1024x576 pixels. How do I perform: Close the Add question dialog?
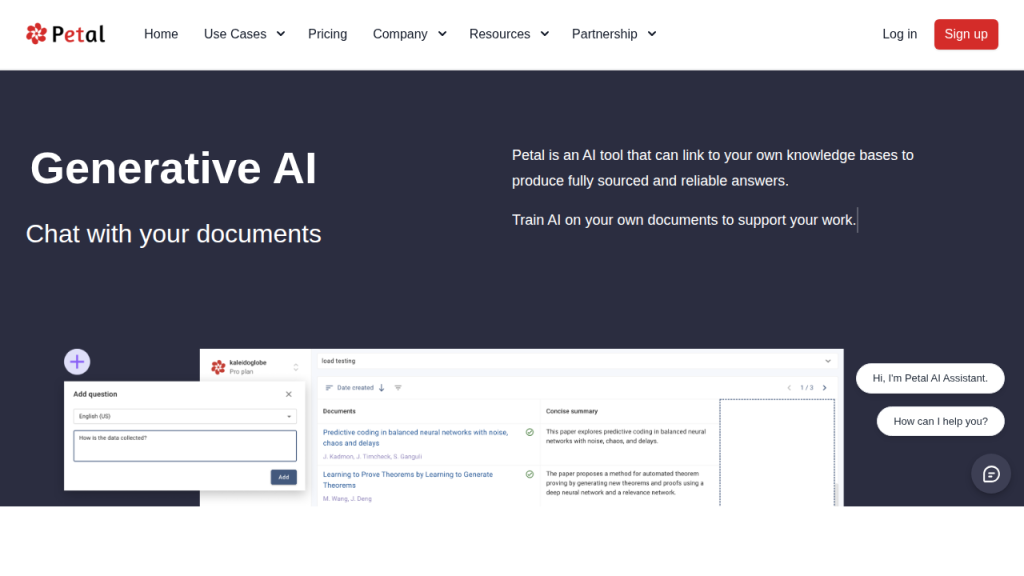(289, 394)
